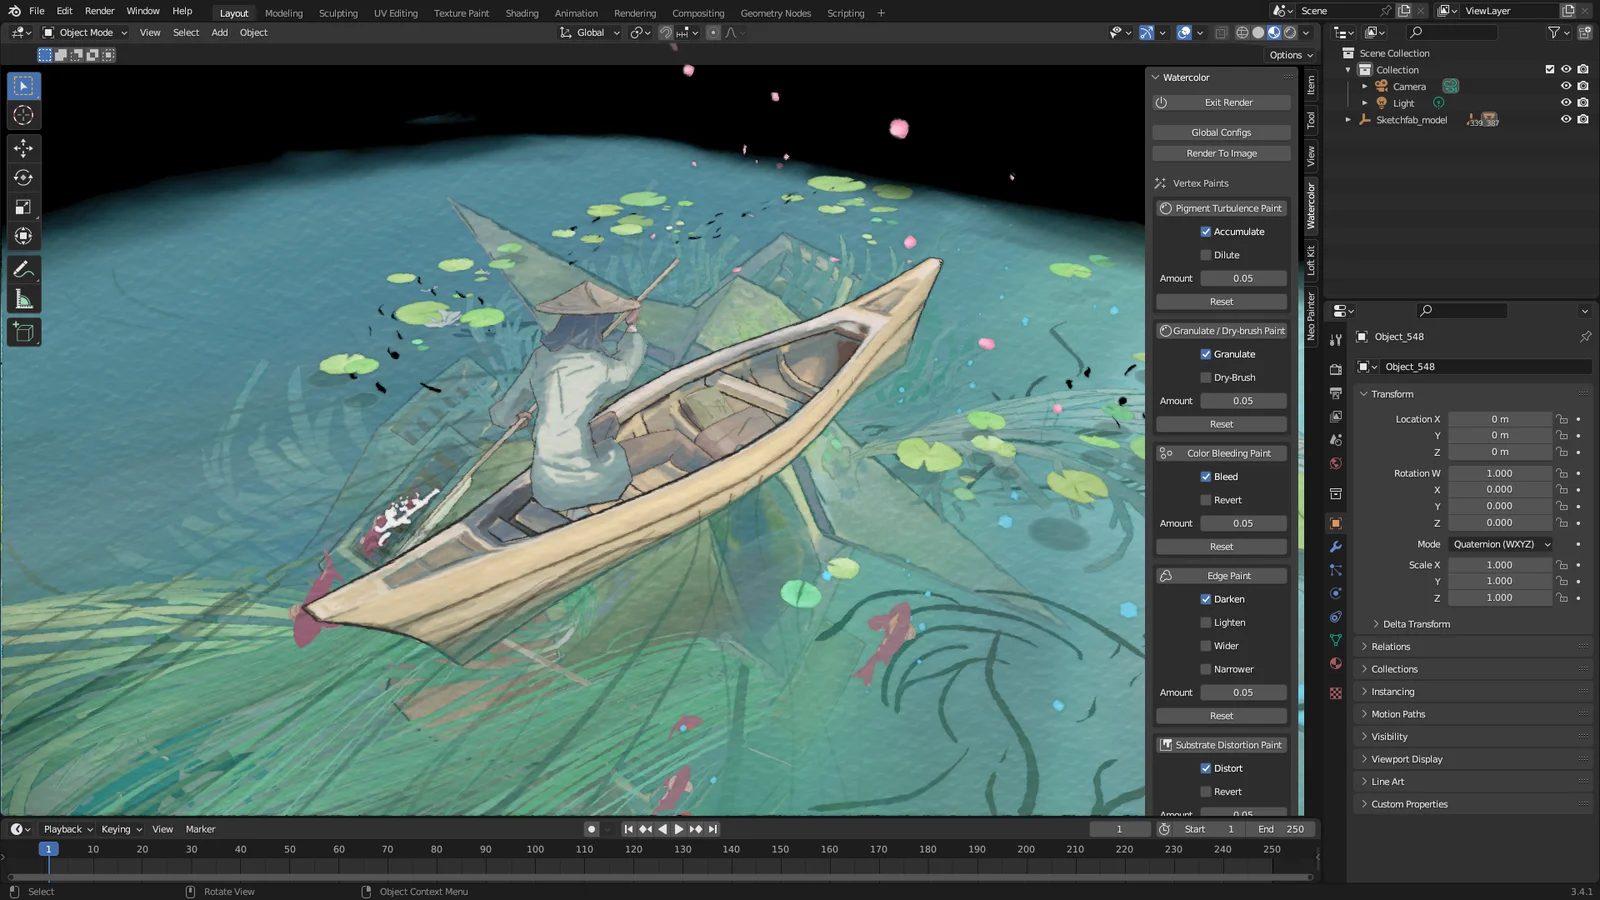Select the Measure tool

[x=23, y=297]
